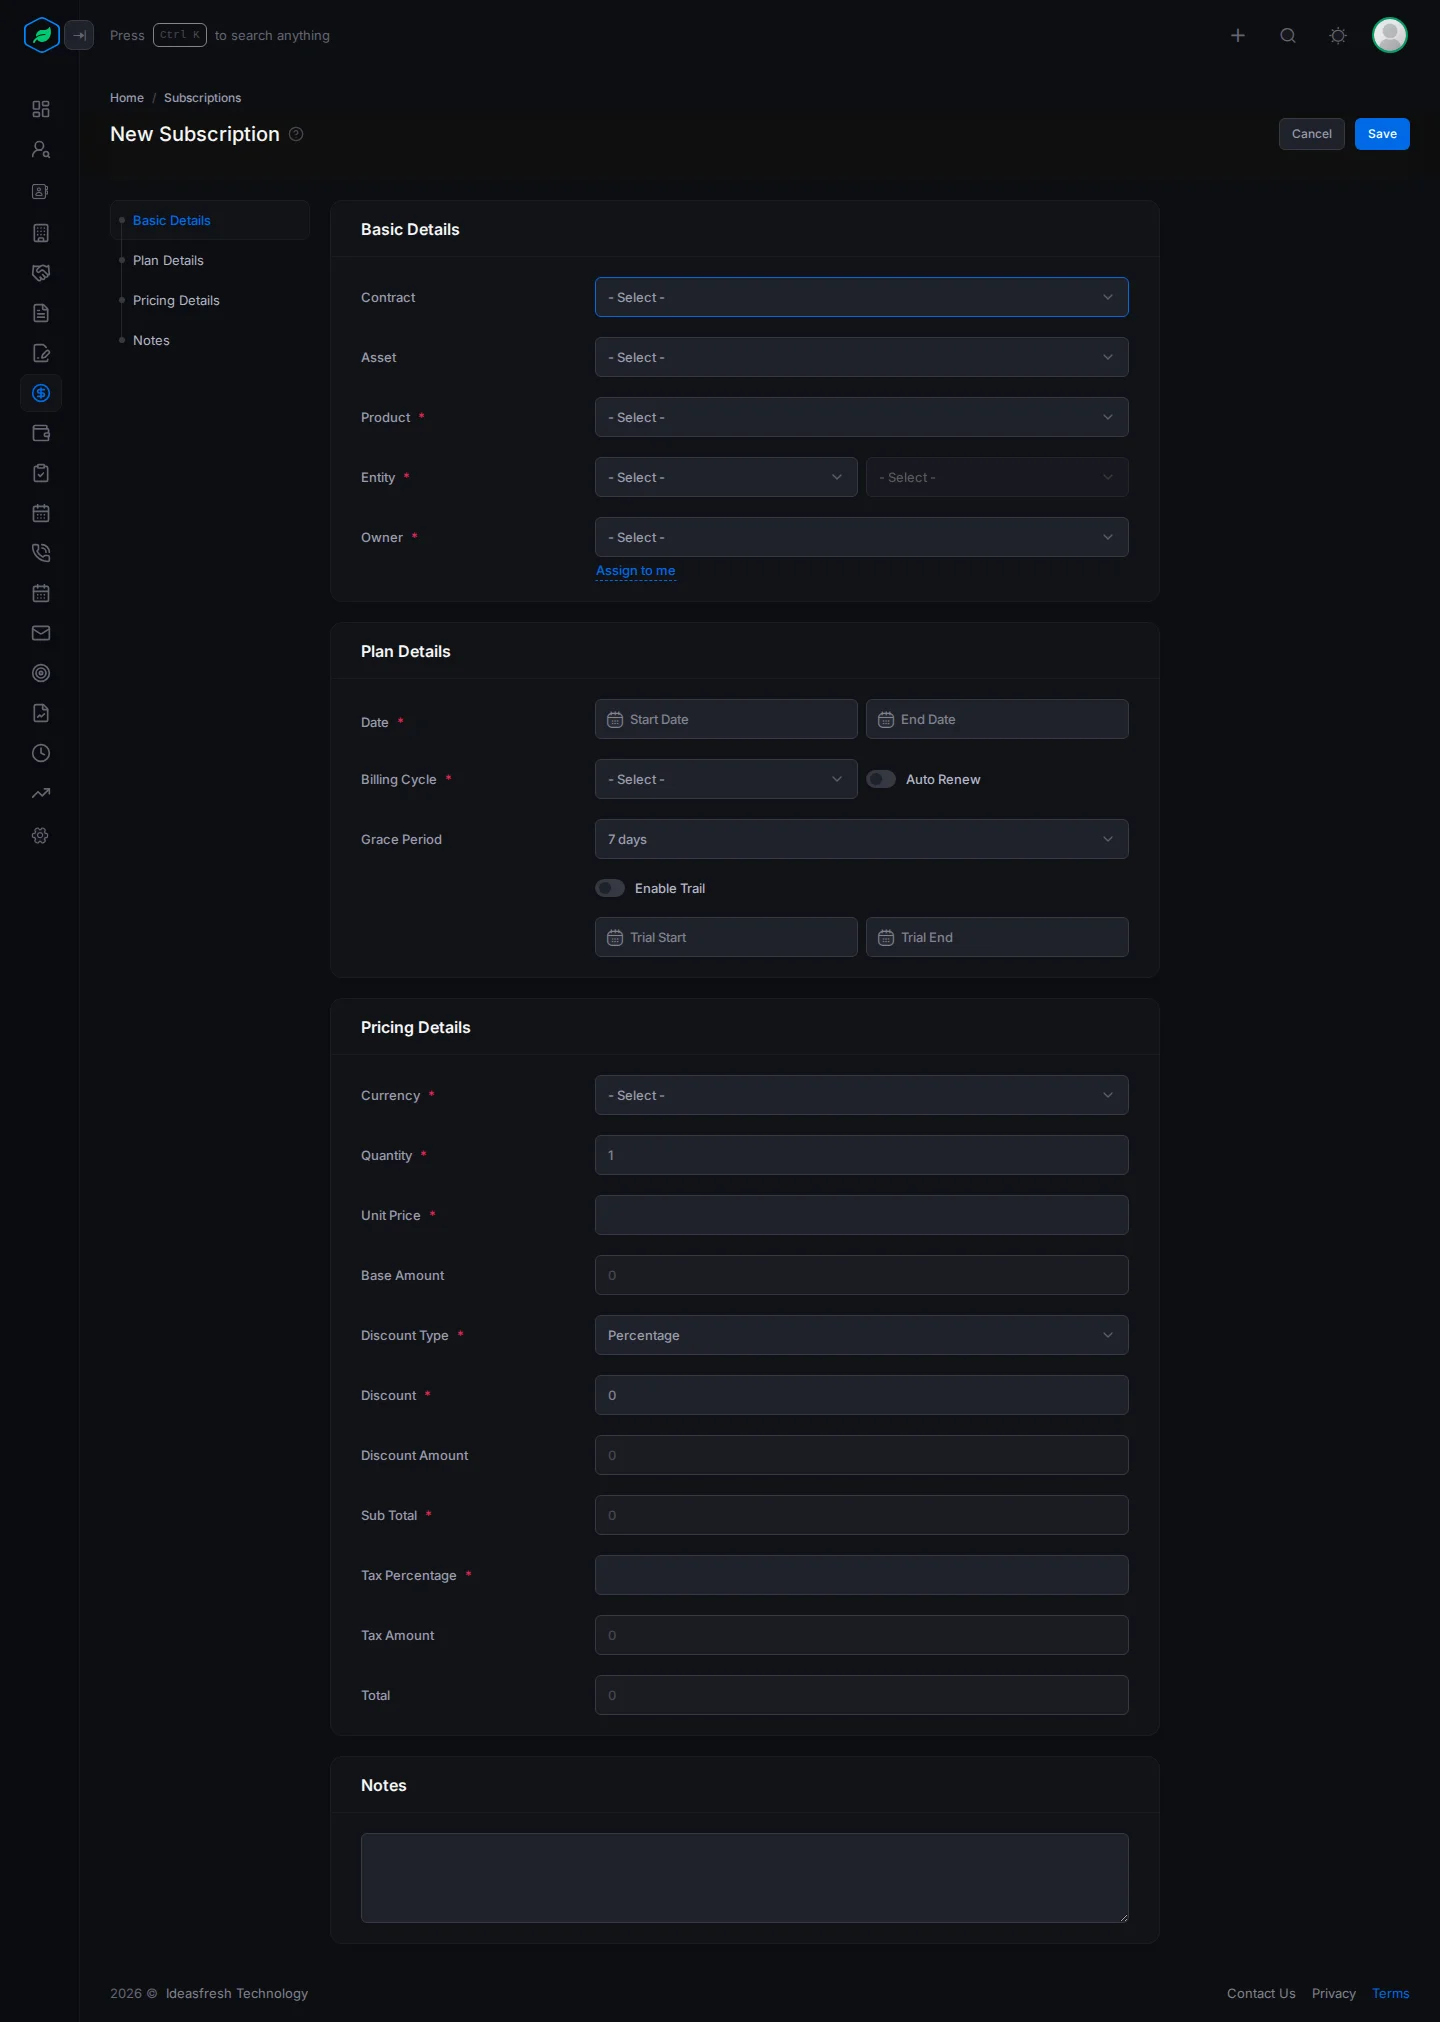
Task: Click the search magnifier in top bar
Action: point(1288,35)
